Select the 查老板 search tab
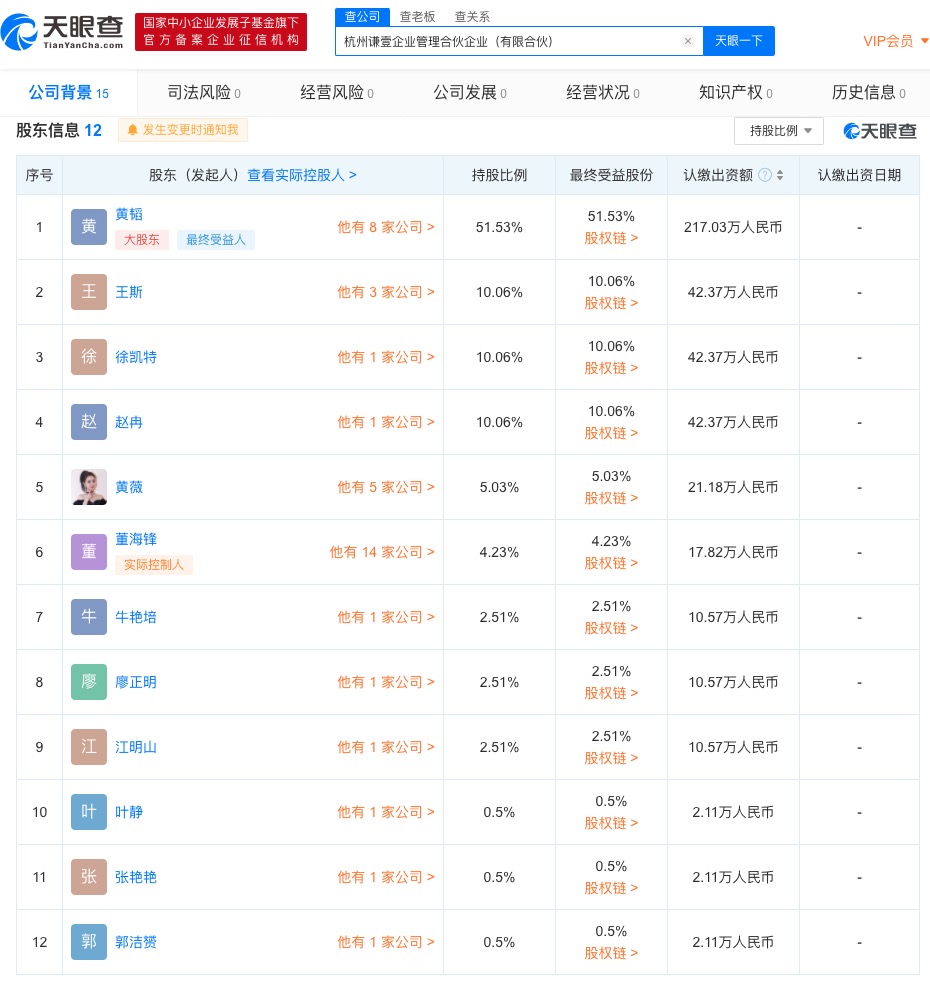 [x=417, y=16]
